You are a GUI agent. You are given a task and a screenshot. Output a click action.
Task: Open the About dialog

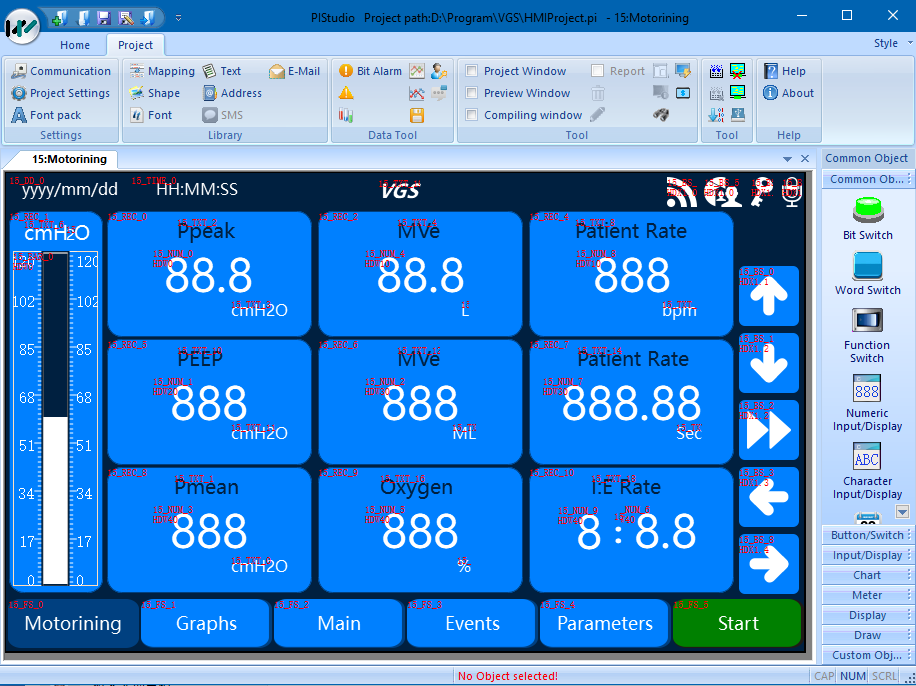pyautogui.click(x=788, y=93)
